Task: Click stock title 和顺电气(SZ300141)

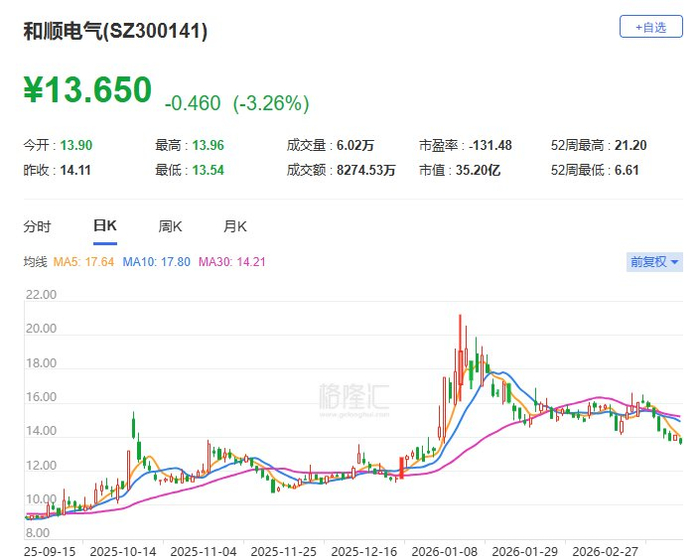Action: click(x=115, y=31)
